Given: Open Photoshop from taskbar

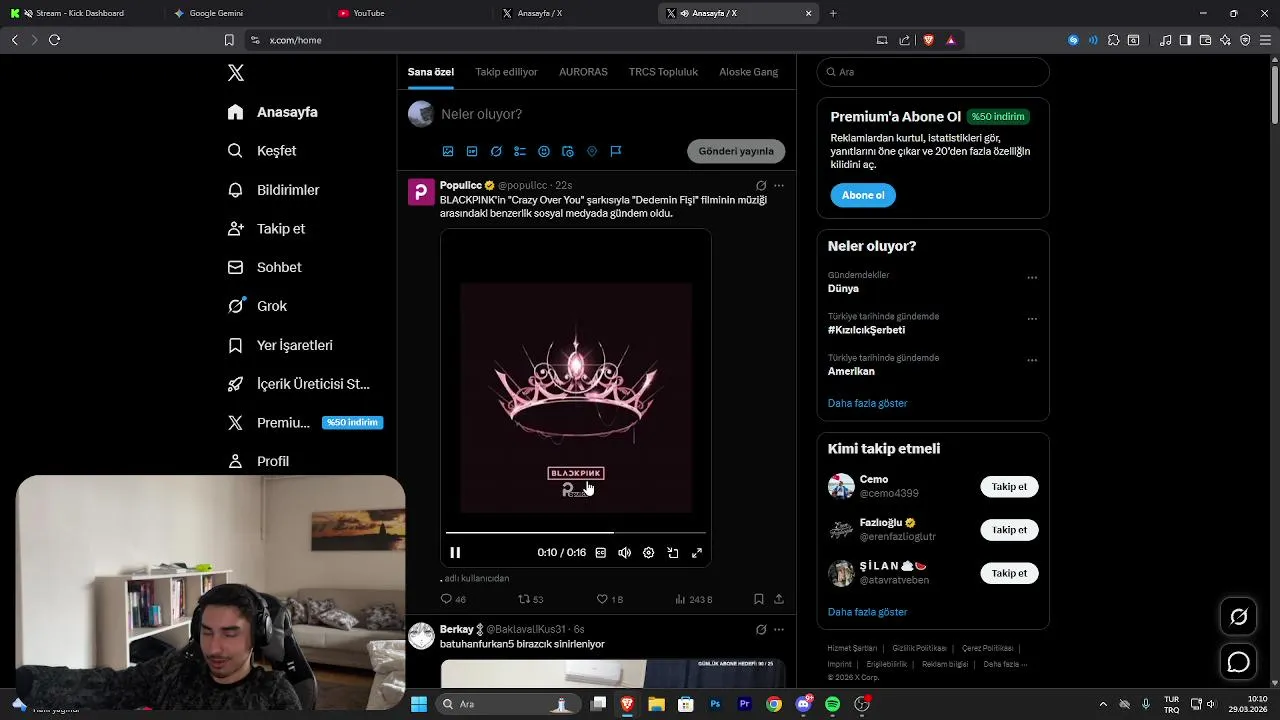Looking at the screenshot, I should point(715,704).
